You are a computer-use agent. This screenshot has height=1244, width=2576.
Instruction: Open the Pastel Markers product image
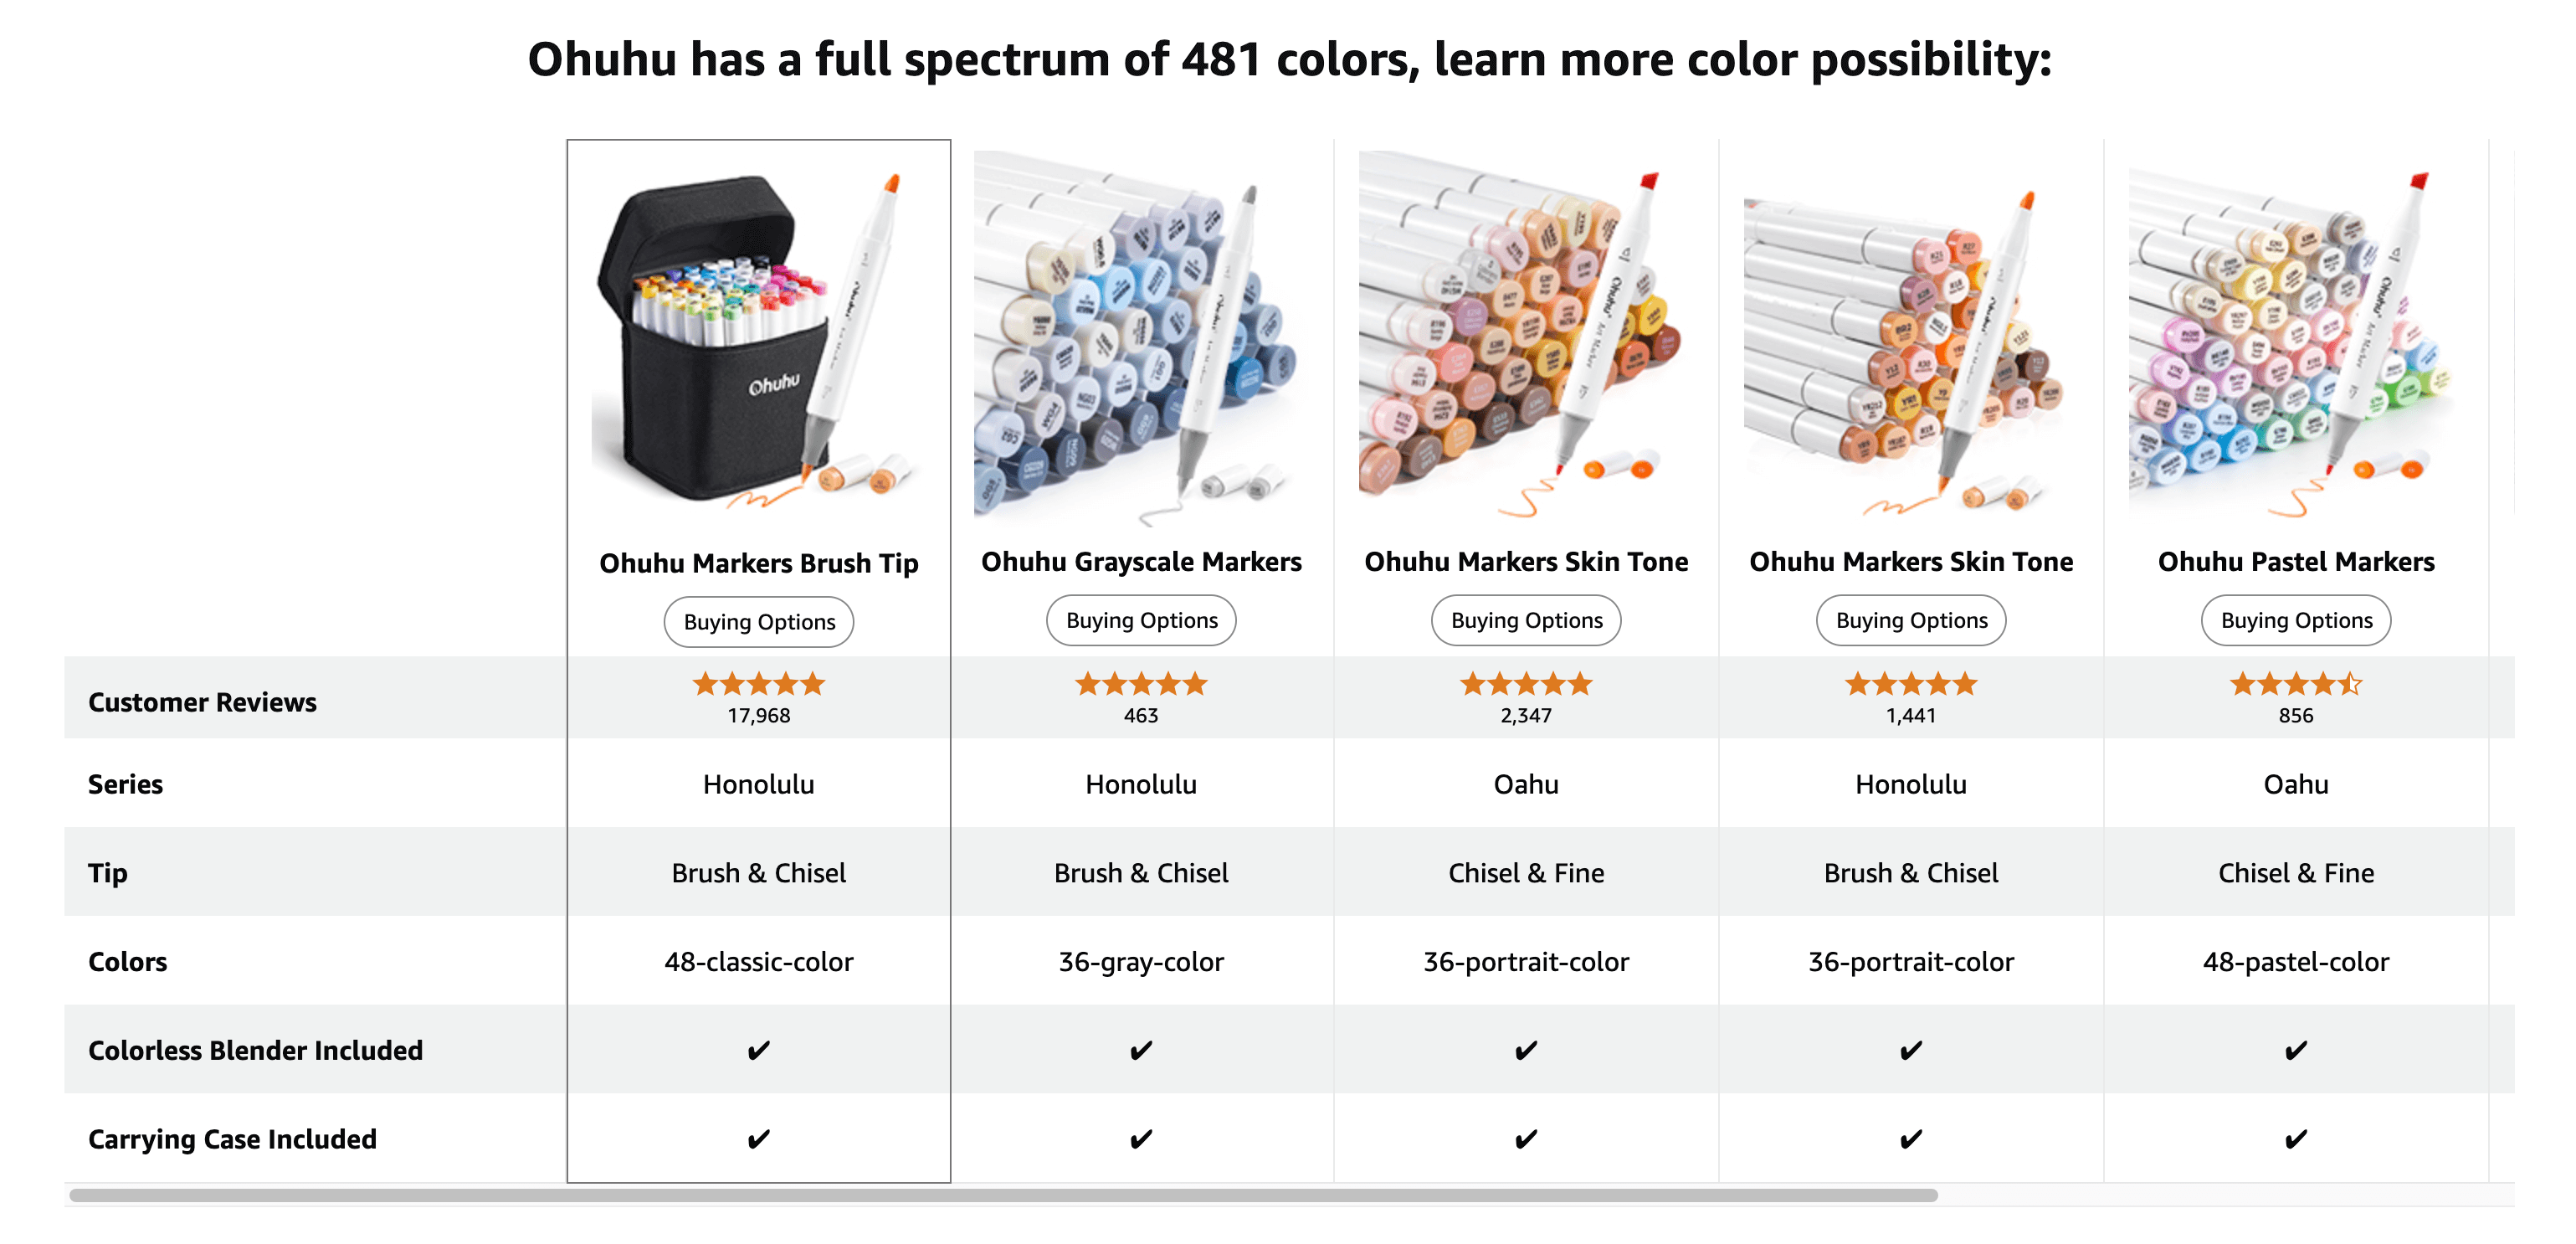pos(2296,338)
